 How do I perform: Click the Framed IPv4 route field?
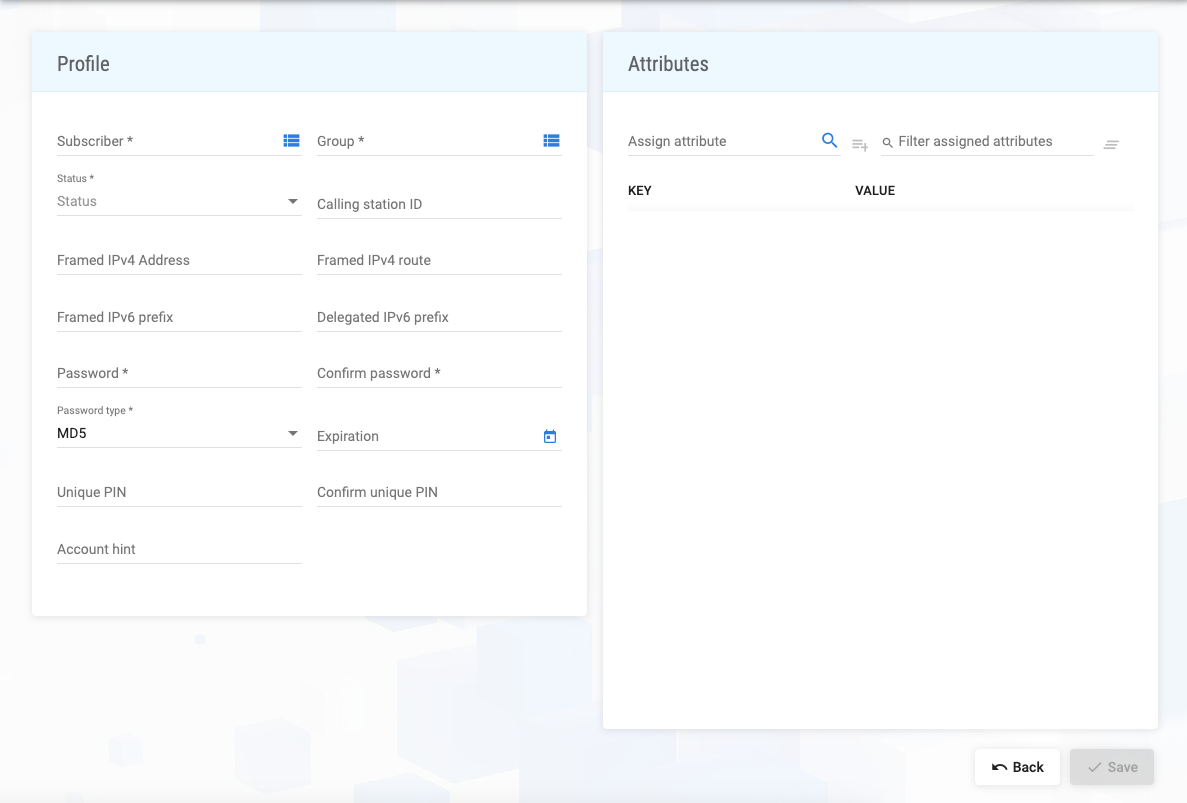point(439,260)
